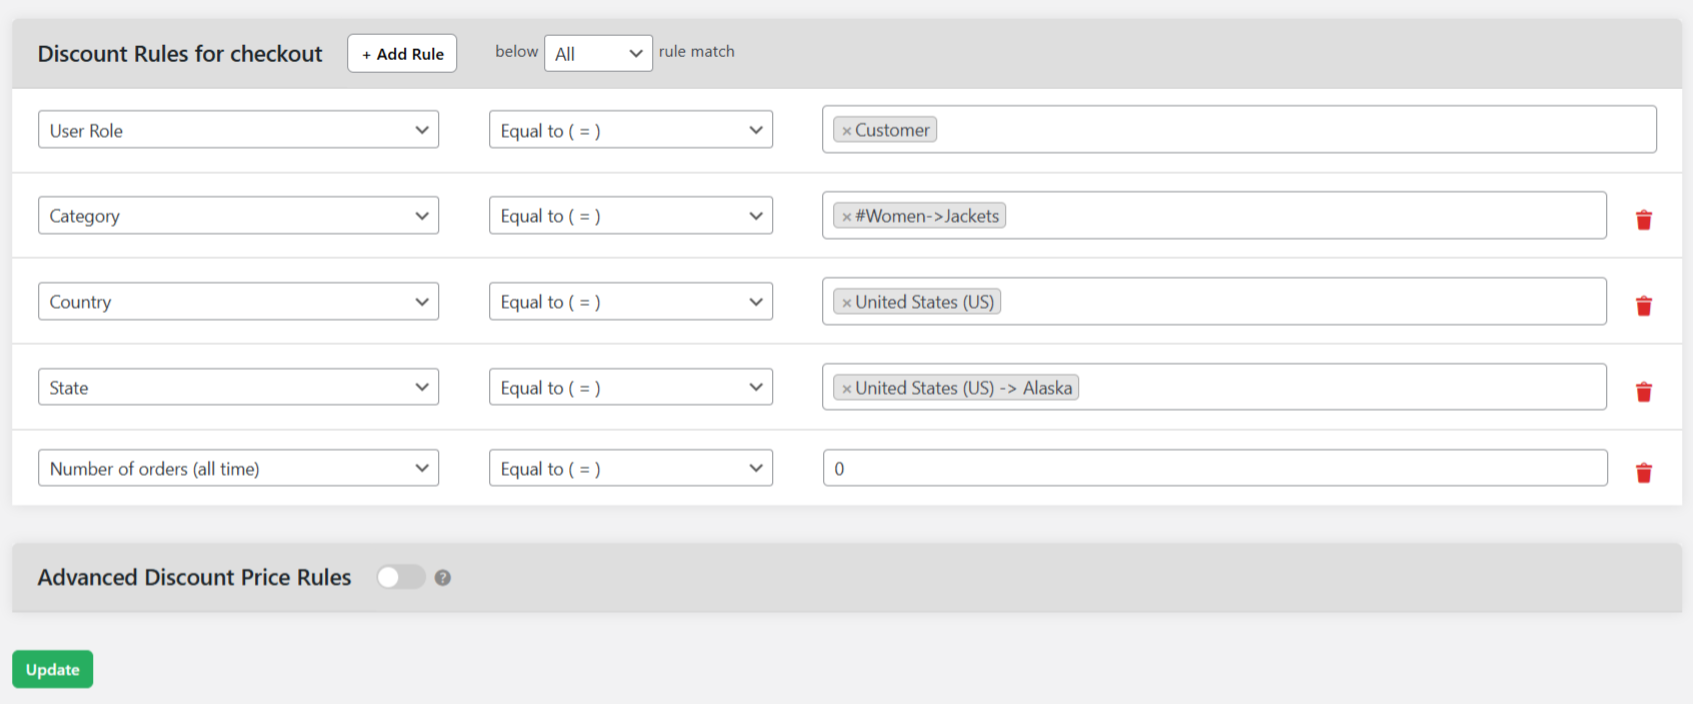Open the State row's Equal to operator dropdown

click(x=630, y=388)
